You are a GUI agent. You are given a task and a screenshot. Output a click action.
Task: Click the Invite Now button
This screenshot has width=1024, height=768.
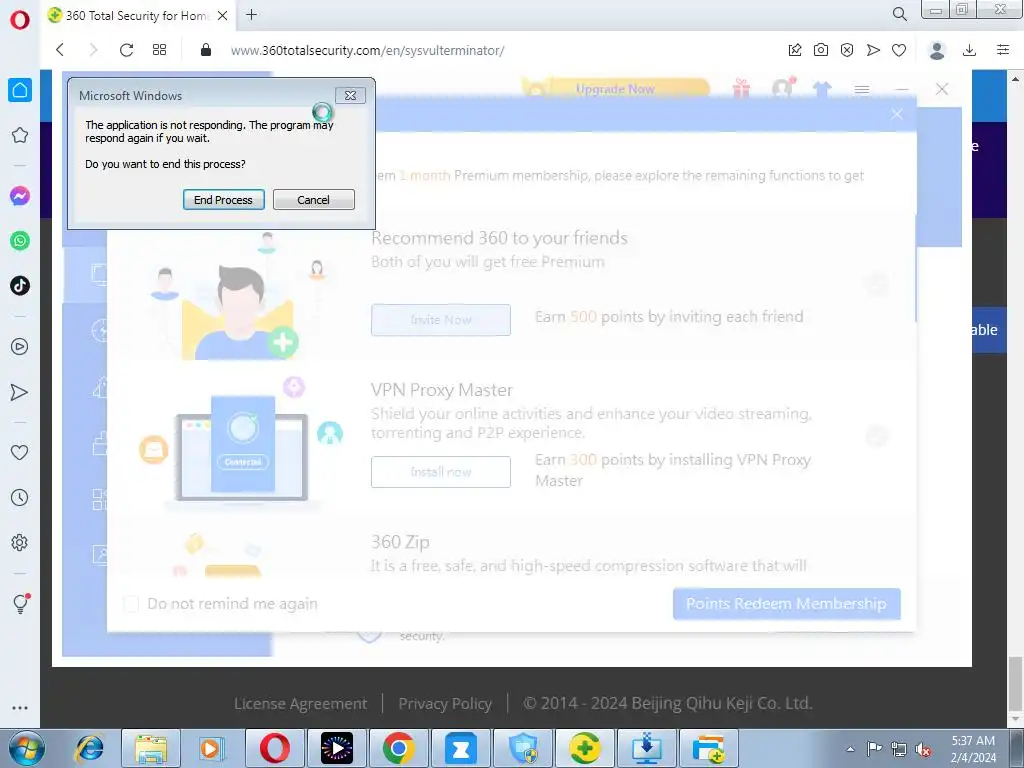tap(441, 320)
